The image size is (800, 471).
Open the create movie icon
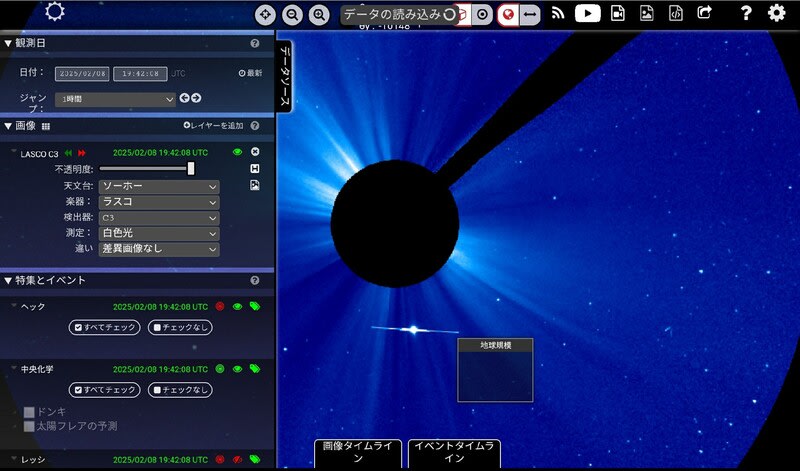coord(618,13)
